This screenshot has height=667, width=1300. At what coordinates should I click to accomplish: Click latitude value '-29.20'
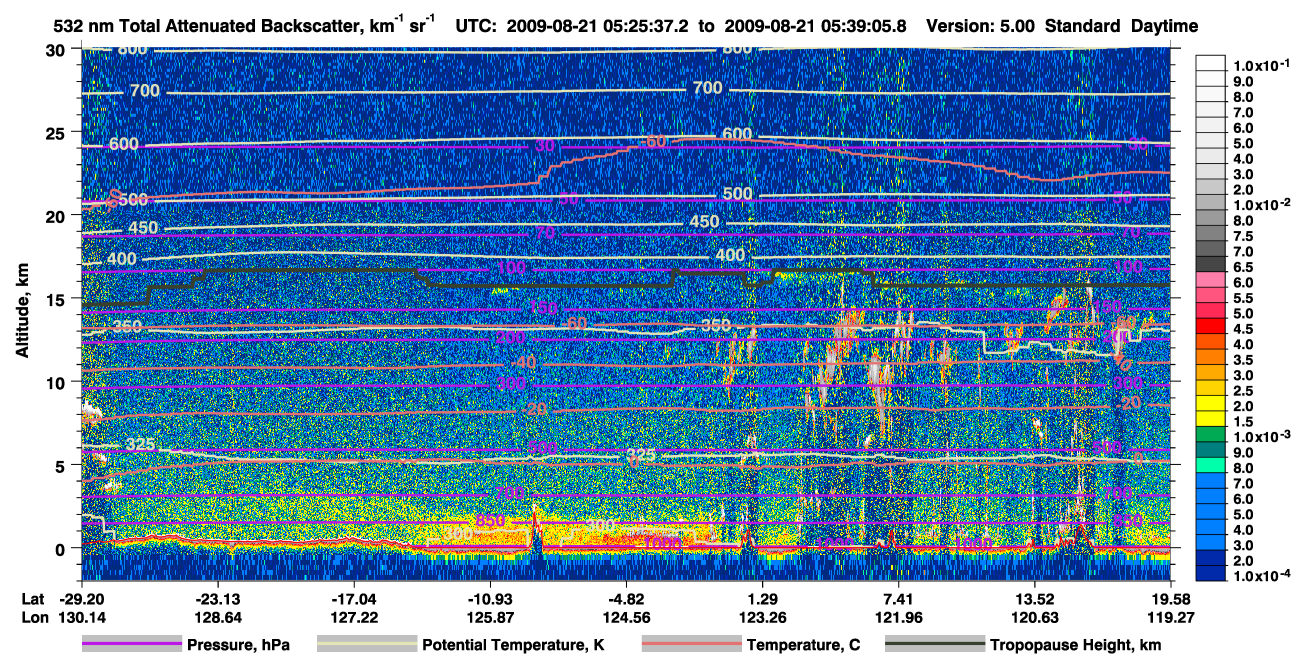tap(81, 598)
